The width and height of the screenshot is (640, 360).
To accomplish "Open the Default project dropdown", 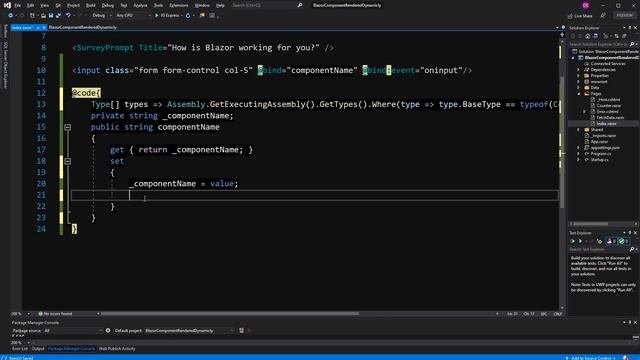I will tap(189, 331).
